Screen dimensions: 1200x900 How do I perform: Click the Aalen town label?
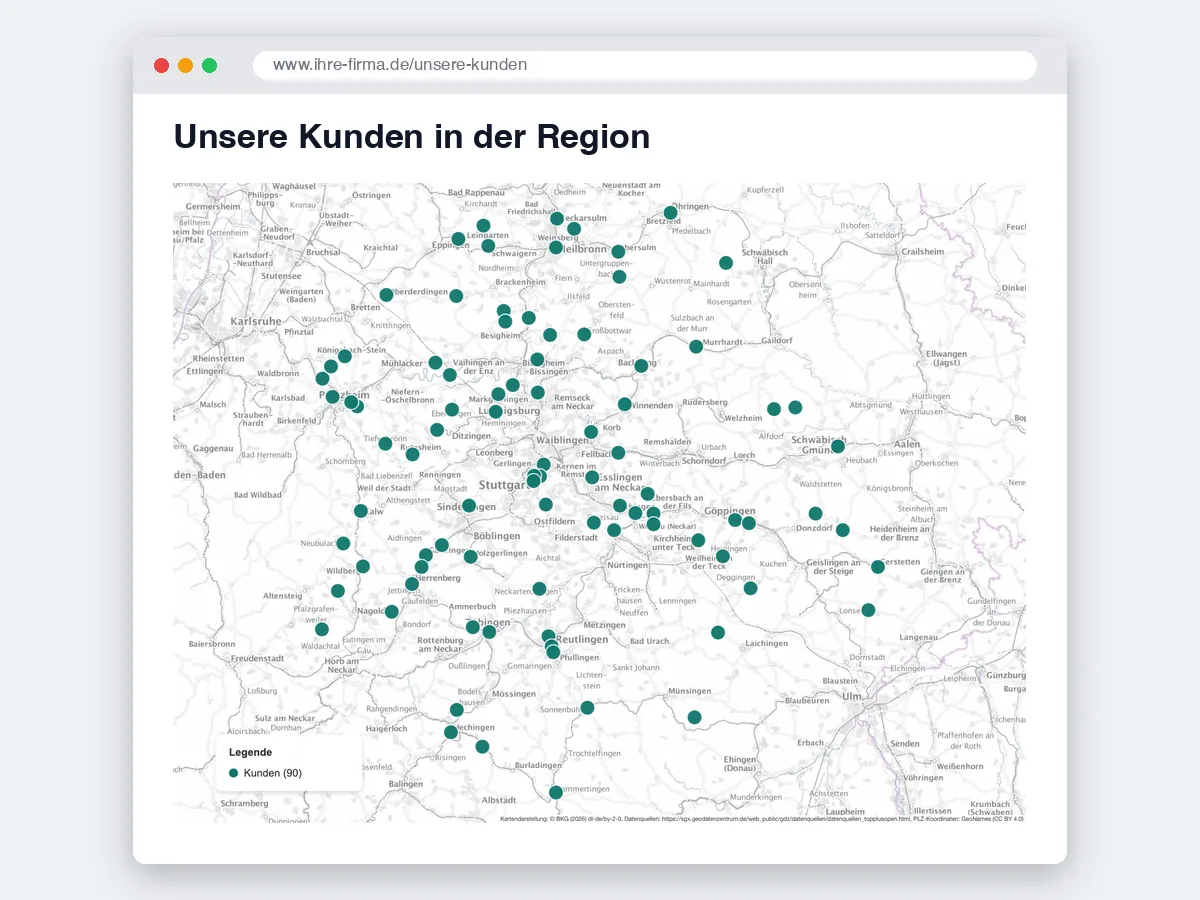click(907, 443)
